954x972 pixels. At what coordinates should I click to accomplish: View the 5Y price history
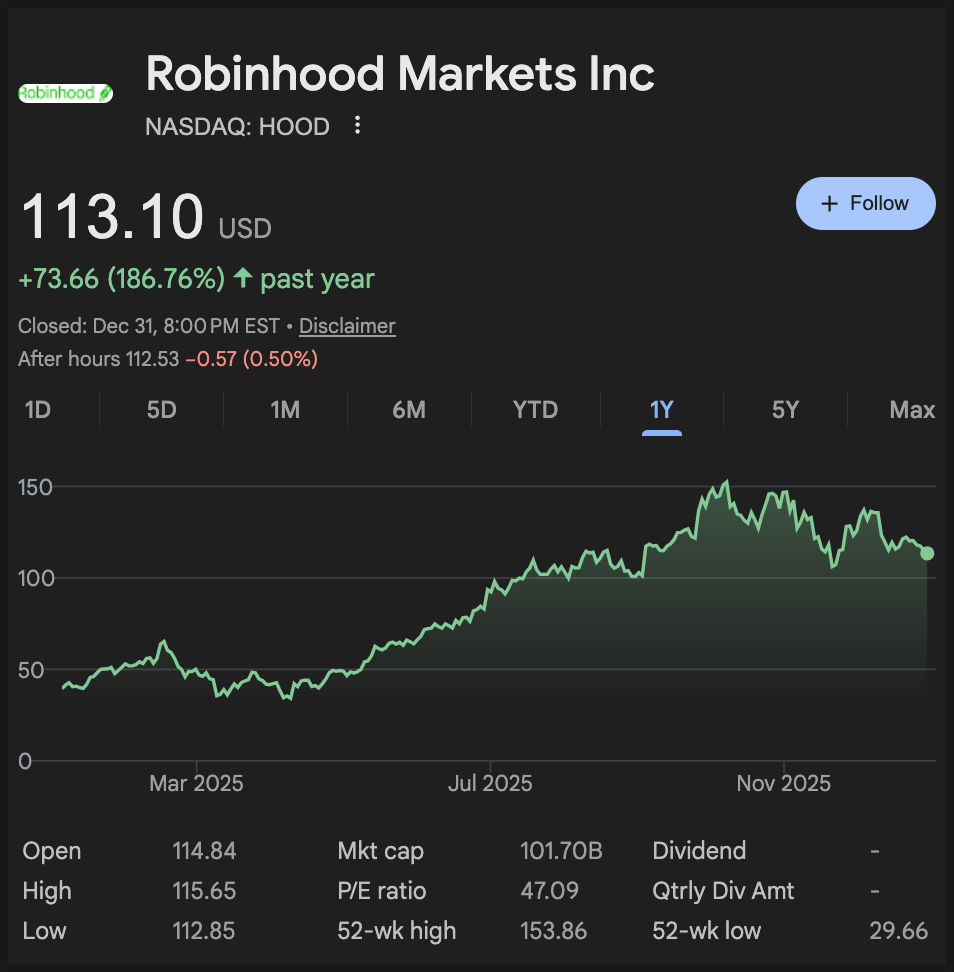[786, 410]
